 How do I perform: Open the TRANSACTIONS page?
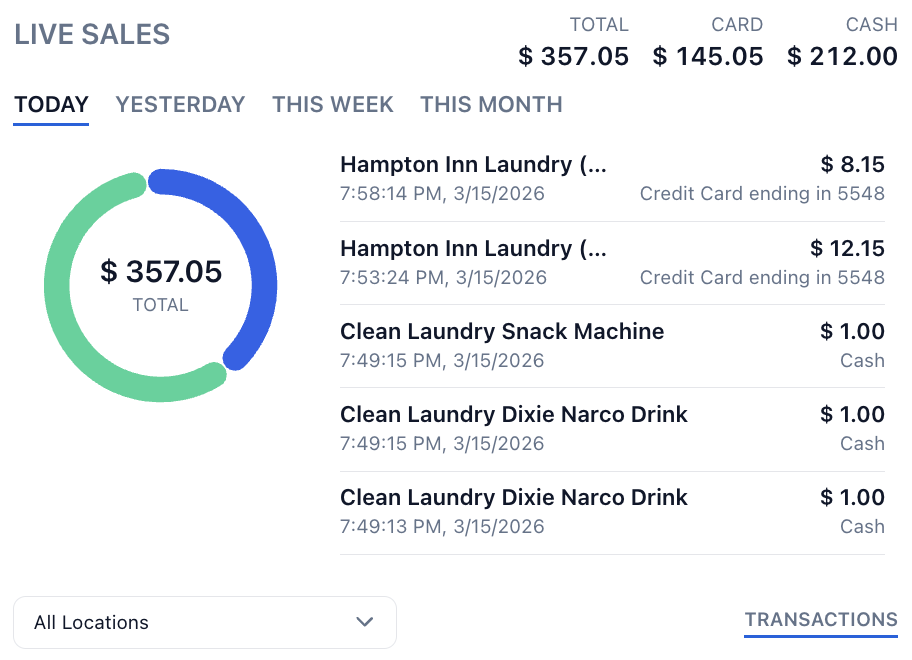tap(821, 620)
